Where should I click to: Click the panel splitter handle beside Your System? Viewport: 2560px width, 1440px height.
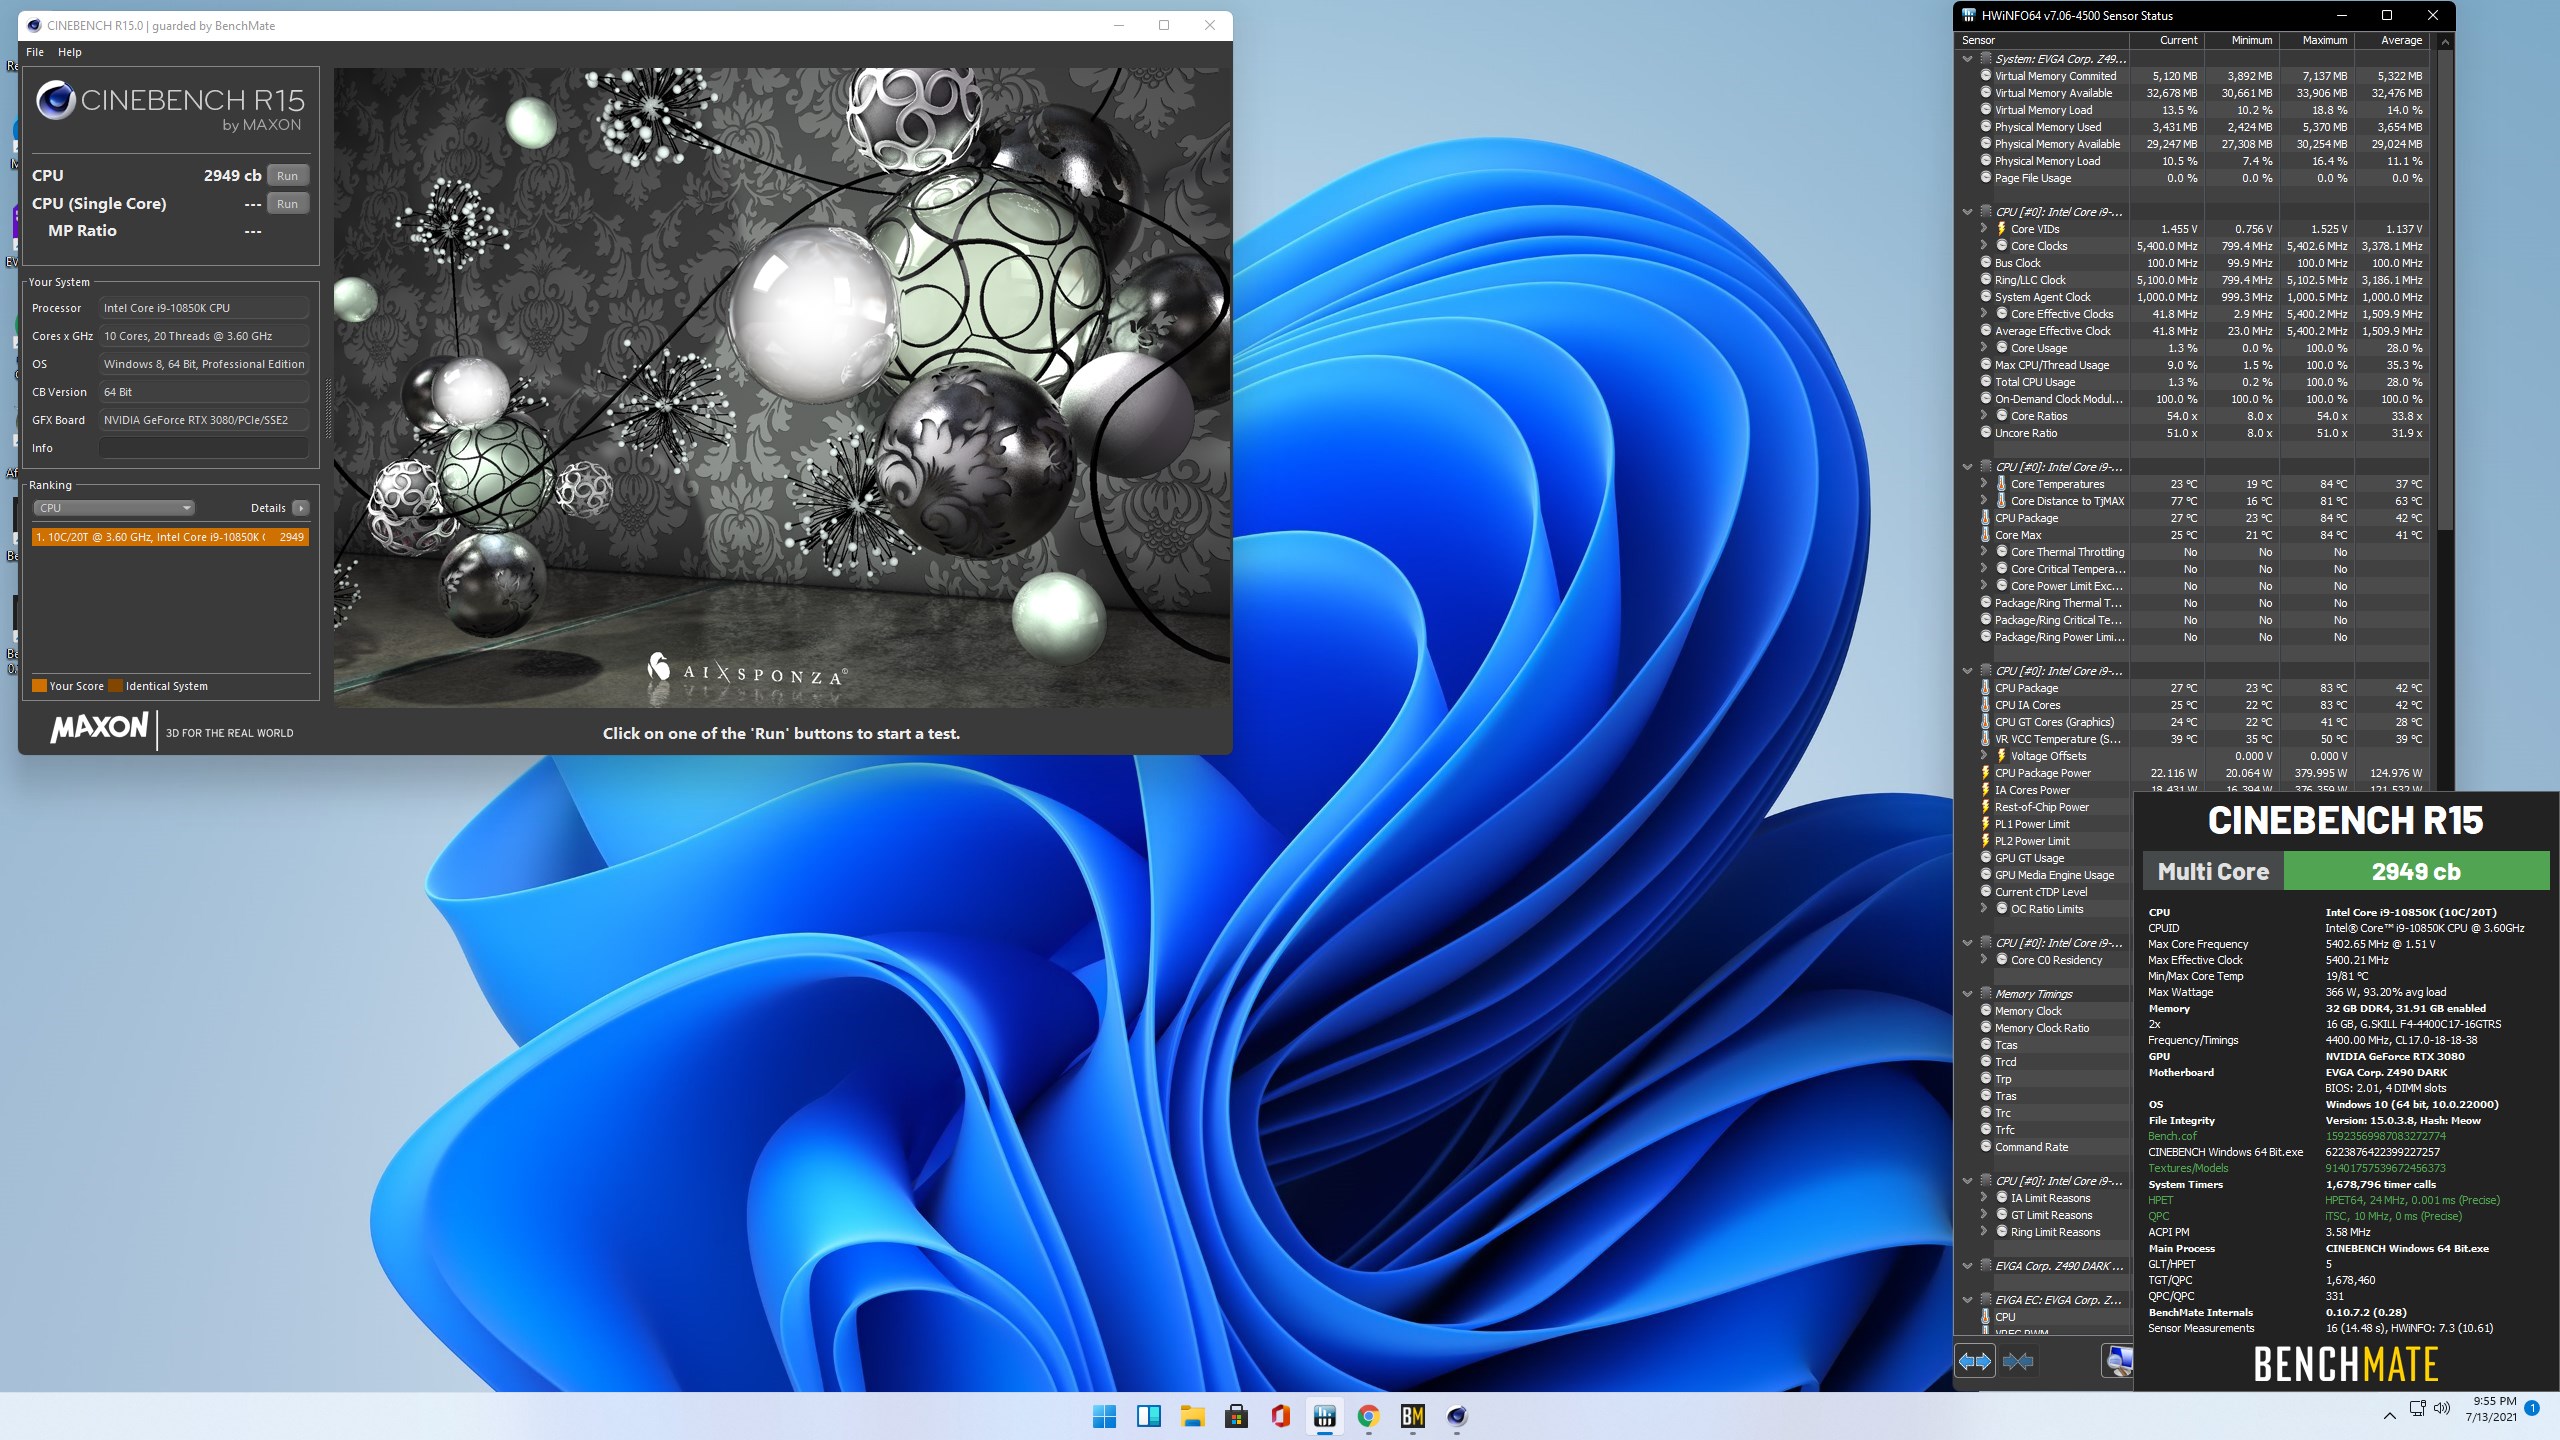[327, 408]
